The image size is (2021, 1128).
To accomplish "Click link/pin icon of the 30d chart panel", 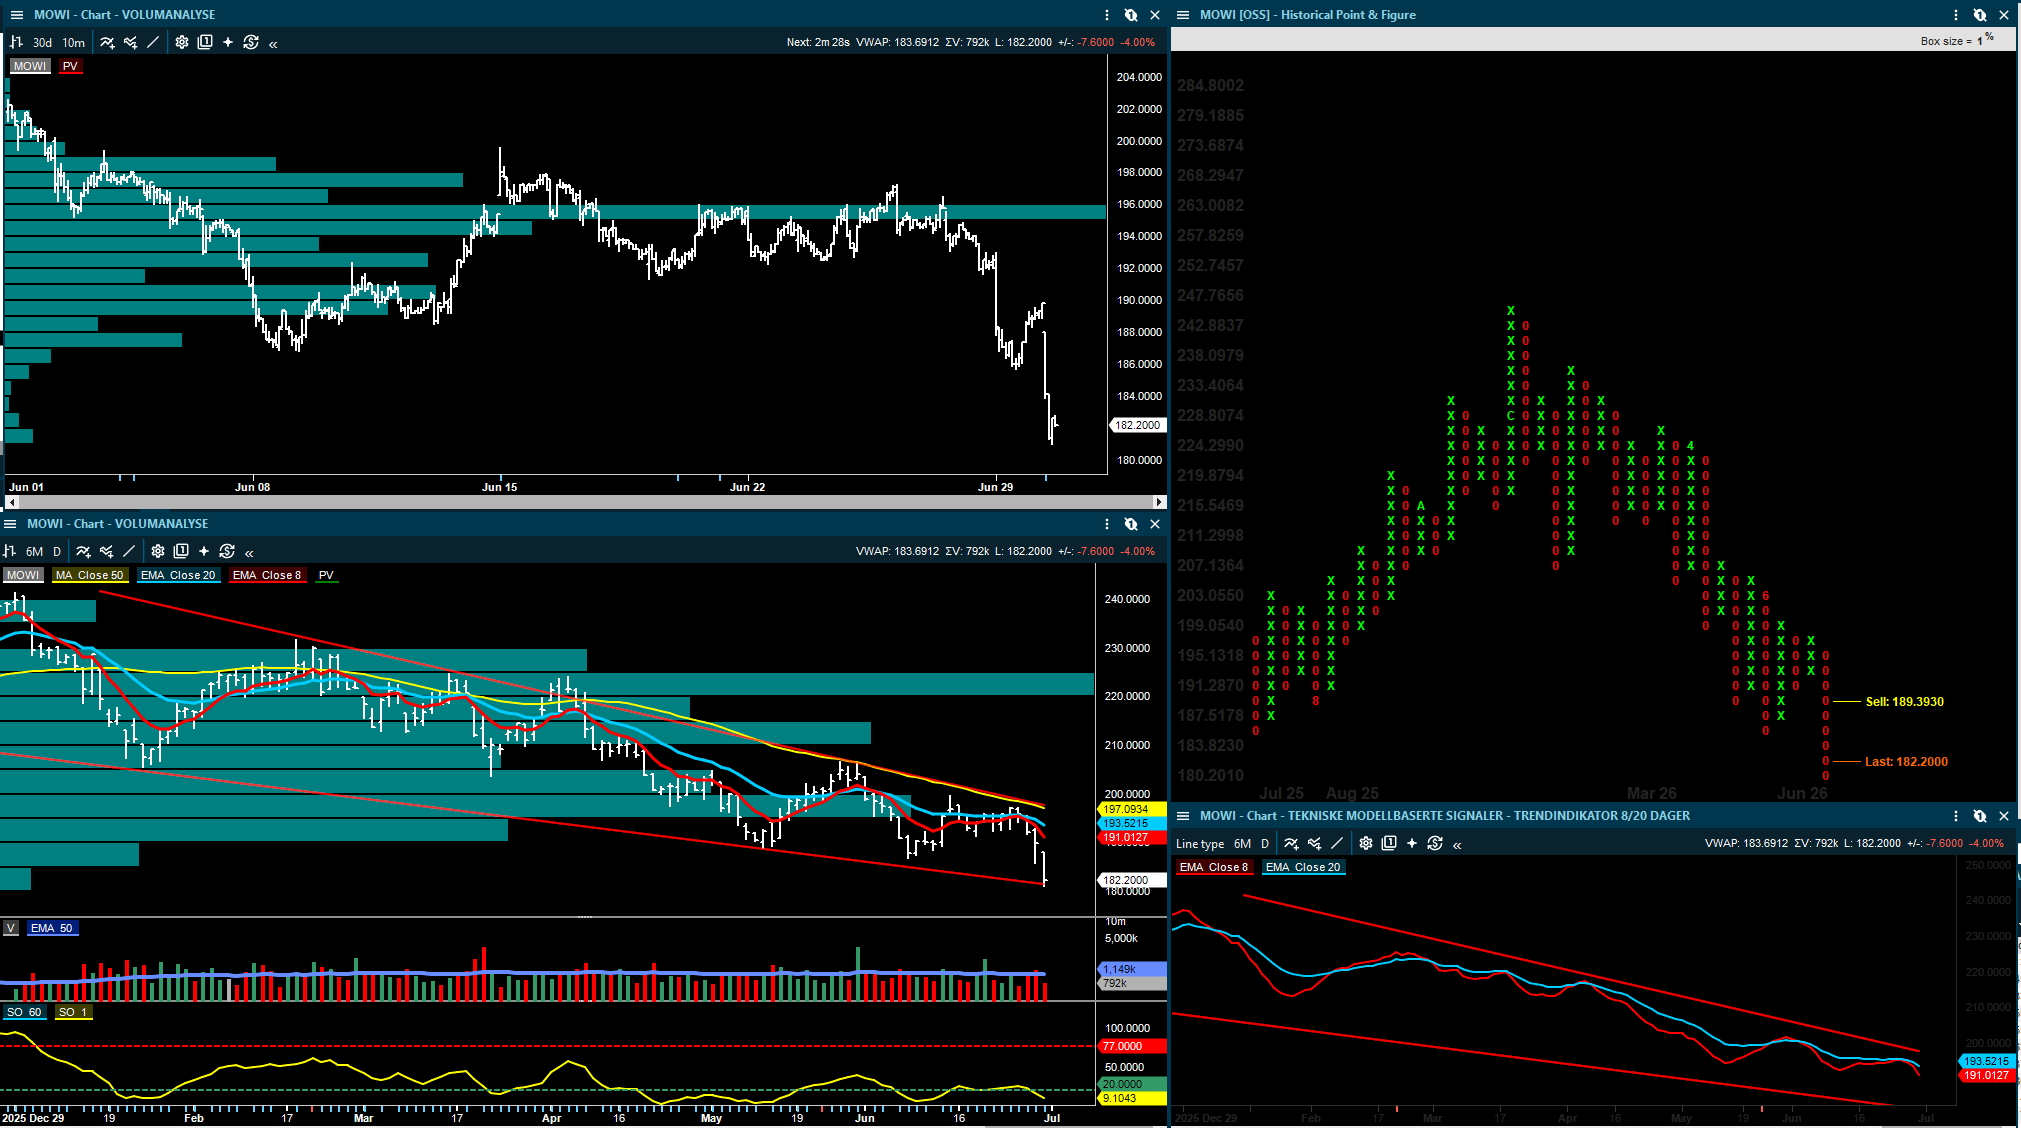I will coord(1131,15).
